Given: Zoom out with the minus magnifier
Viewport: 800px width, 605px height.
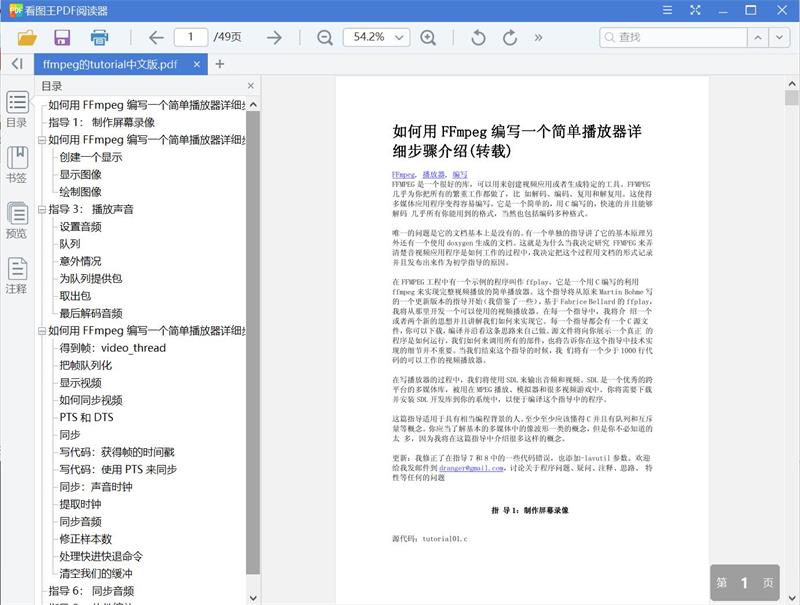Looking at the screenshot, I should 324,37.
